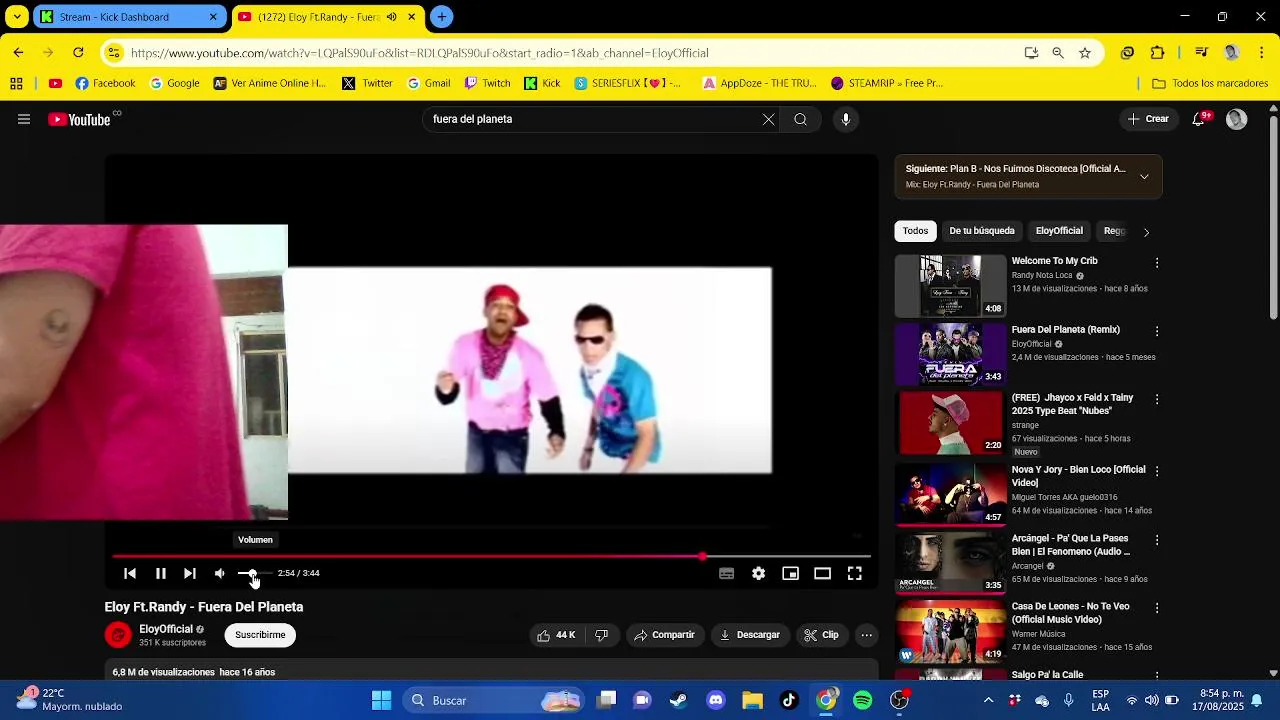Open EloyOfficial channel name link
This screenshot has width=1280, height=720.
click(x=165, y=629)
